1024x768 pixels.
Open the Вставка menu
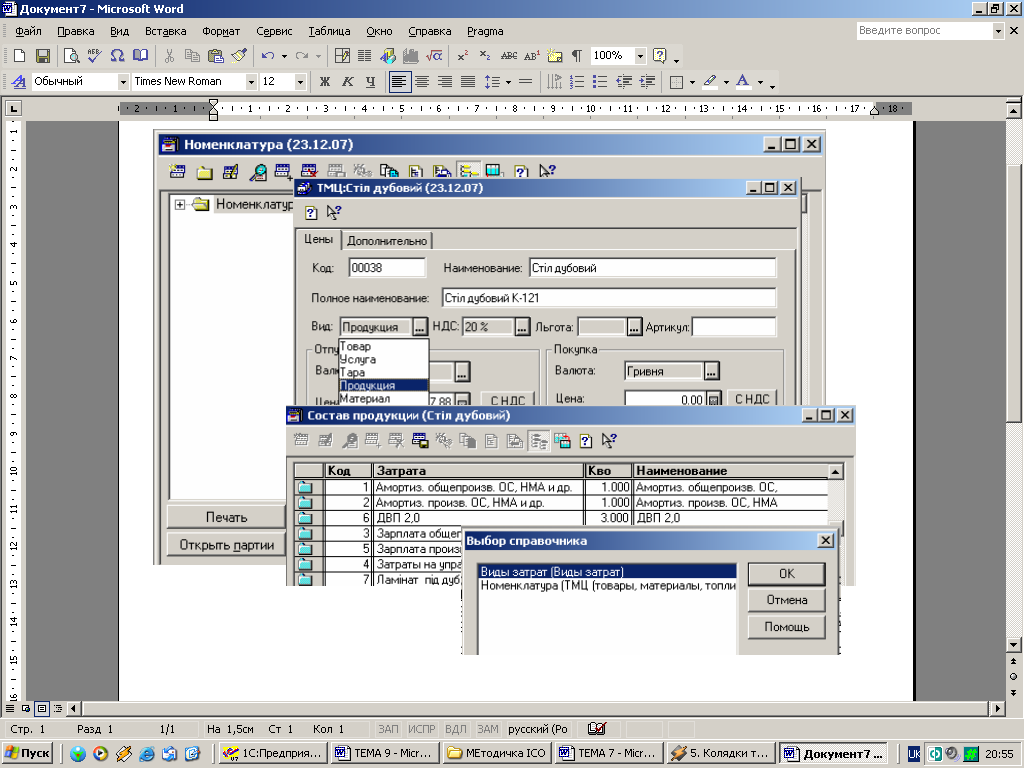click(x=165, y=31)
